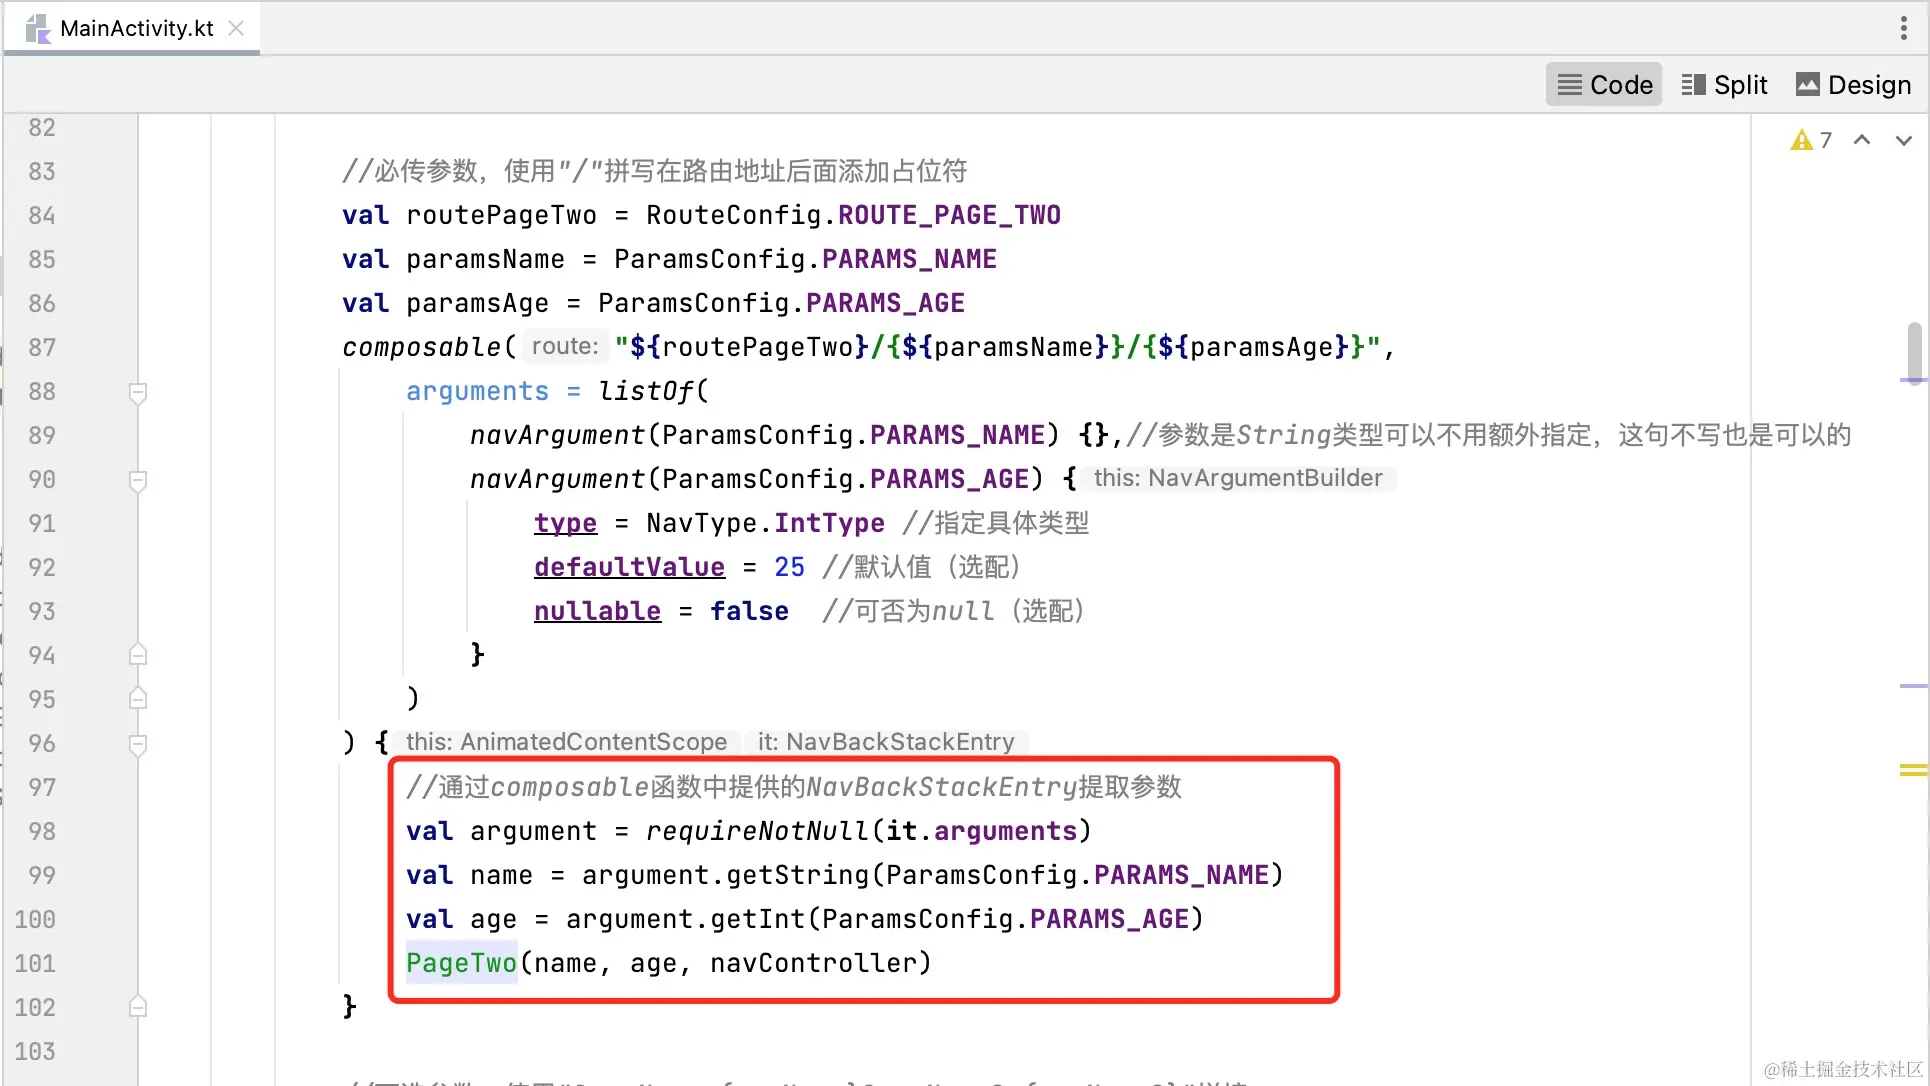This screenshot has width=1930, height=1086.
Task: Switch to Design view mode
Action: pyautogui.click(x=1854, y=85)
